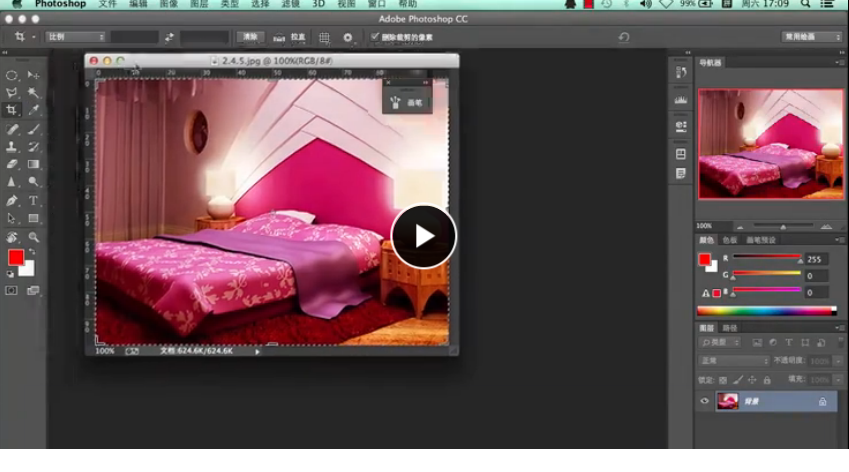Open the History panel icon
The width and height of the screenshot is (849, 472).
pos(681,72)
